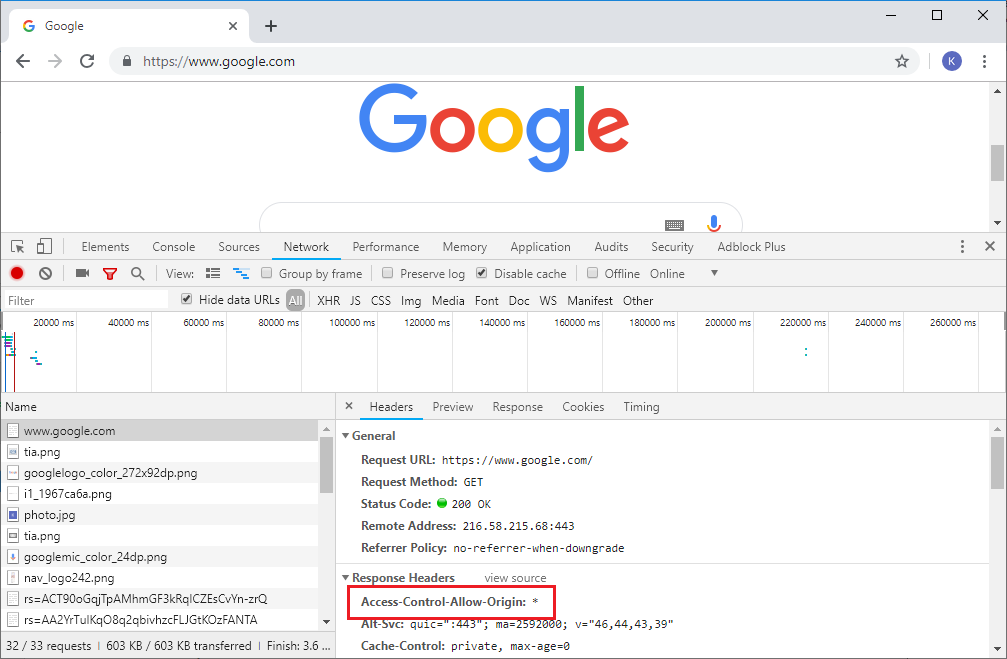Bookmark this page with the star
The height and width of the screenshot is (659, 1007).
[x=902, y=61]
